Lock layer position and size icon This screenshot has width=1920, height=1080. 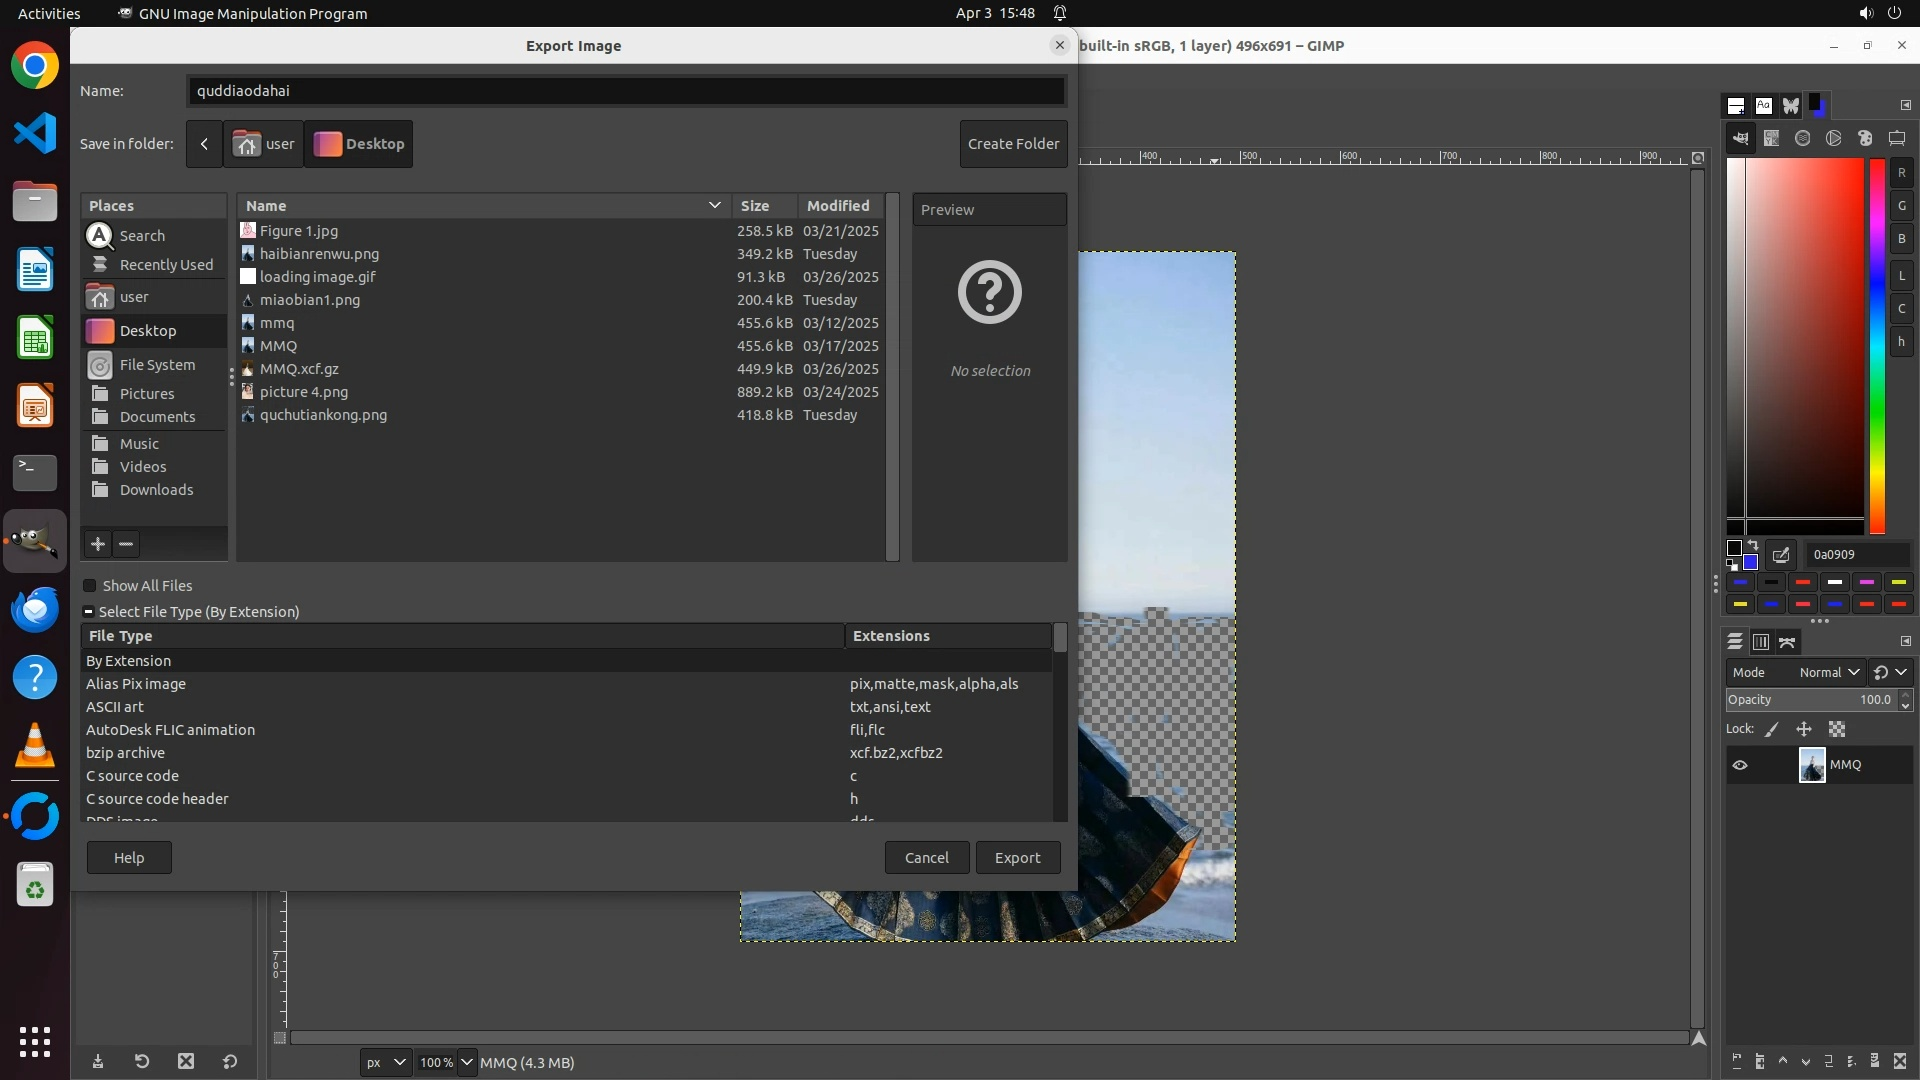[1804, 729]
